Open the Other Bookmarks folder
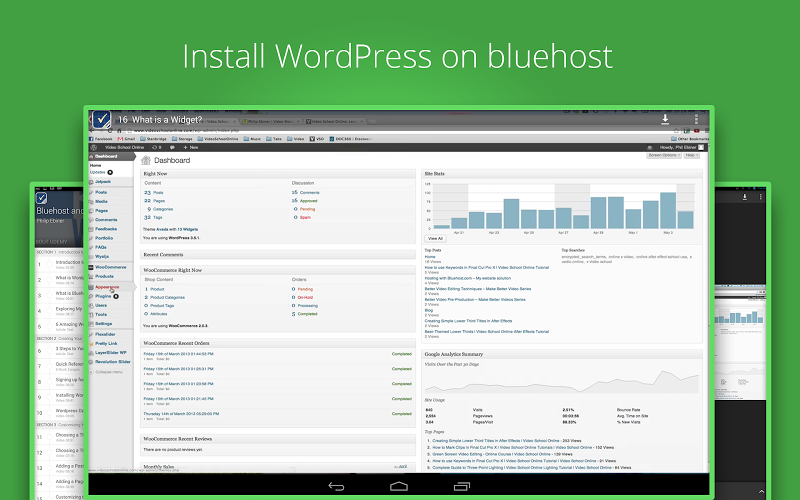800x500 pixels. (x=690, y=139)
